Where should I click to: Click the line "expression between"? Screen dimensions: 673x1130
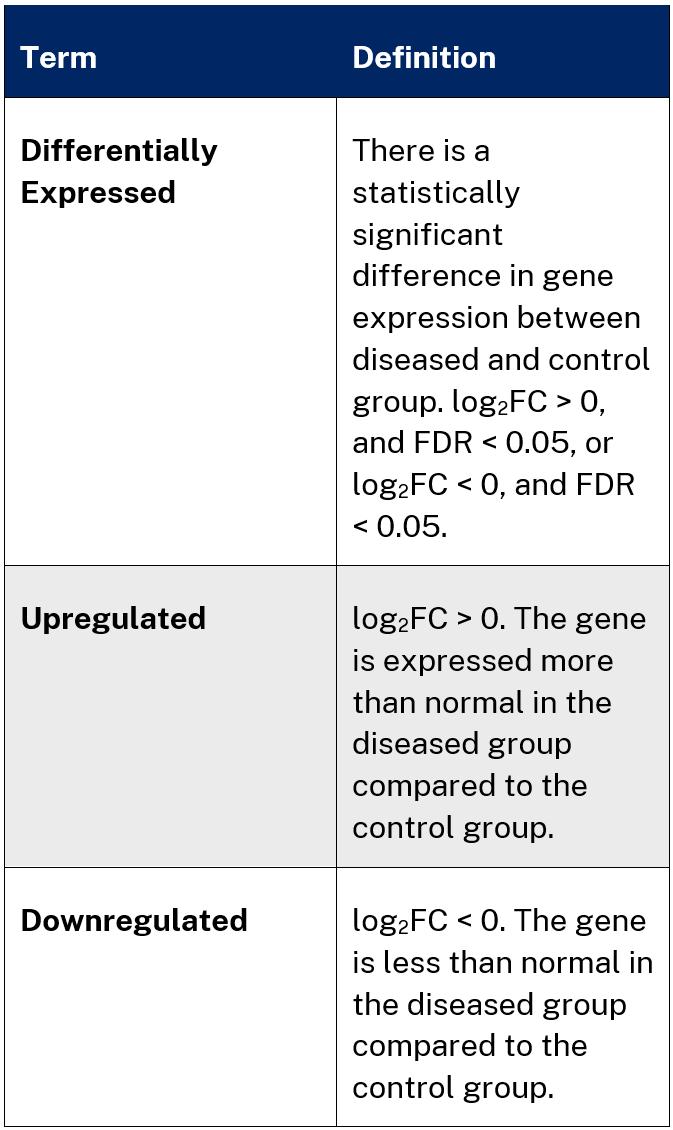[x=495, y=318]
